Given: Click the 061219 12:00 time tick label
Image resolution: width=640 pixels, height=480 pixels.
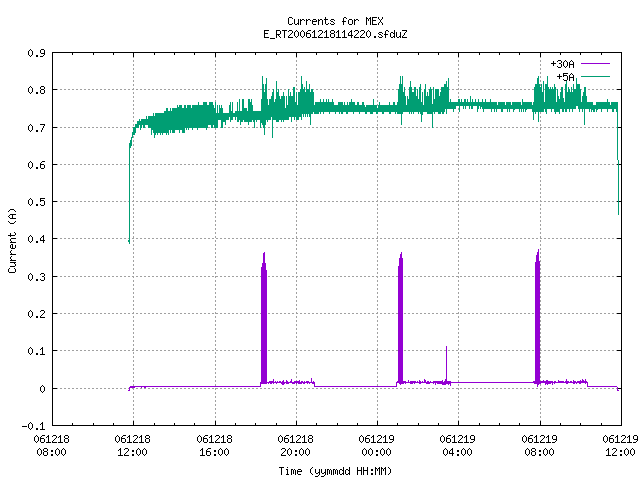Looking at the screenshot, I should coord(620,446).
